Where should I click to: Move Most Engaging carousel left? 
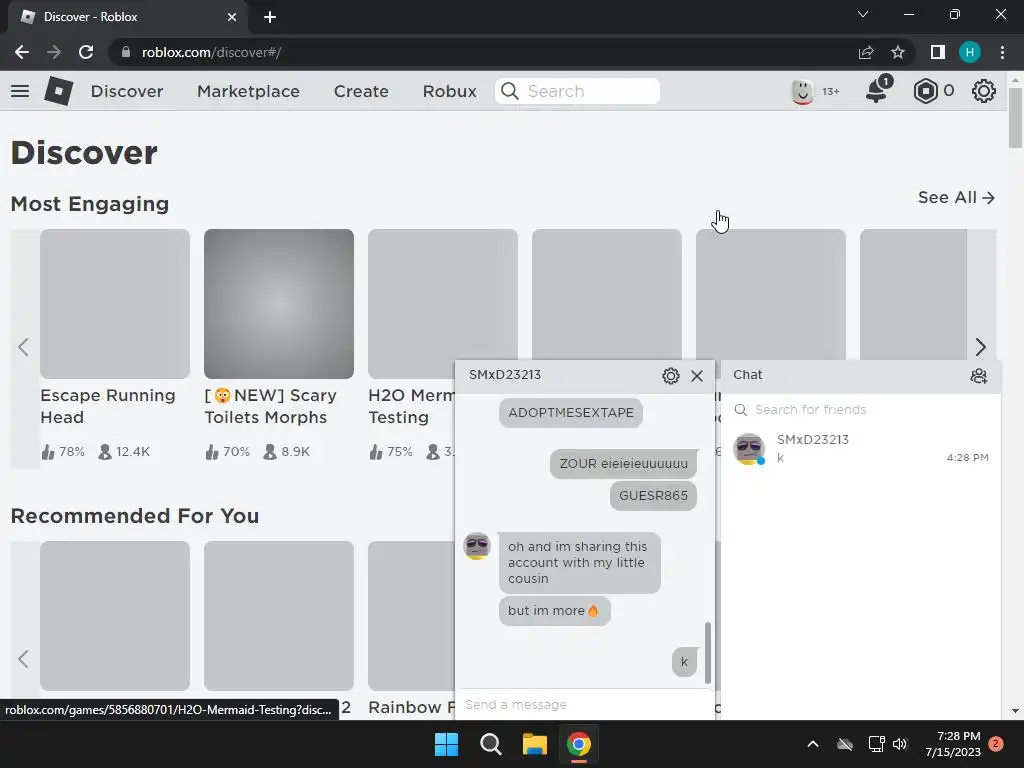pos(24,347)
